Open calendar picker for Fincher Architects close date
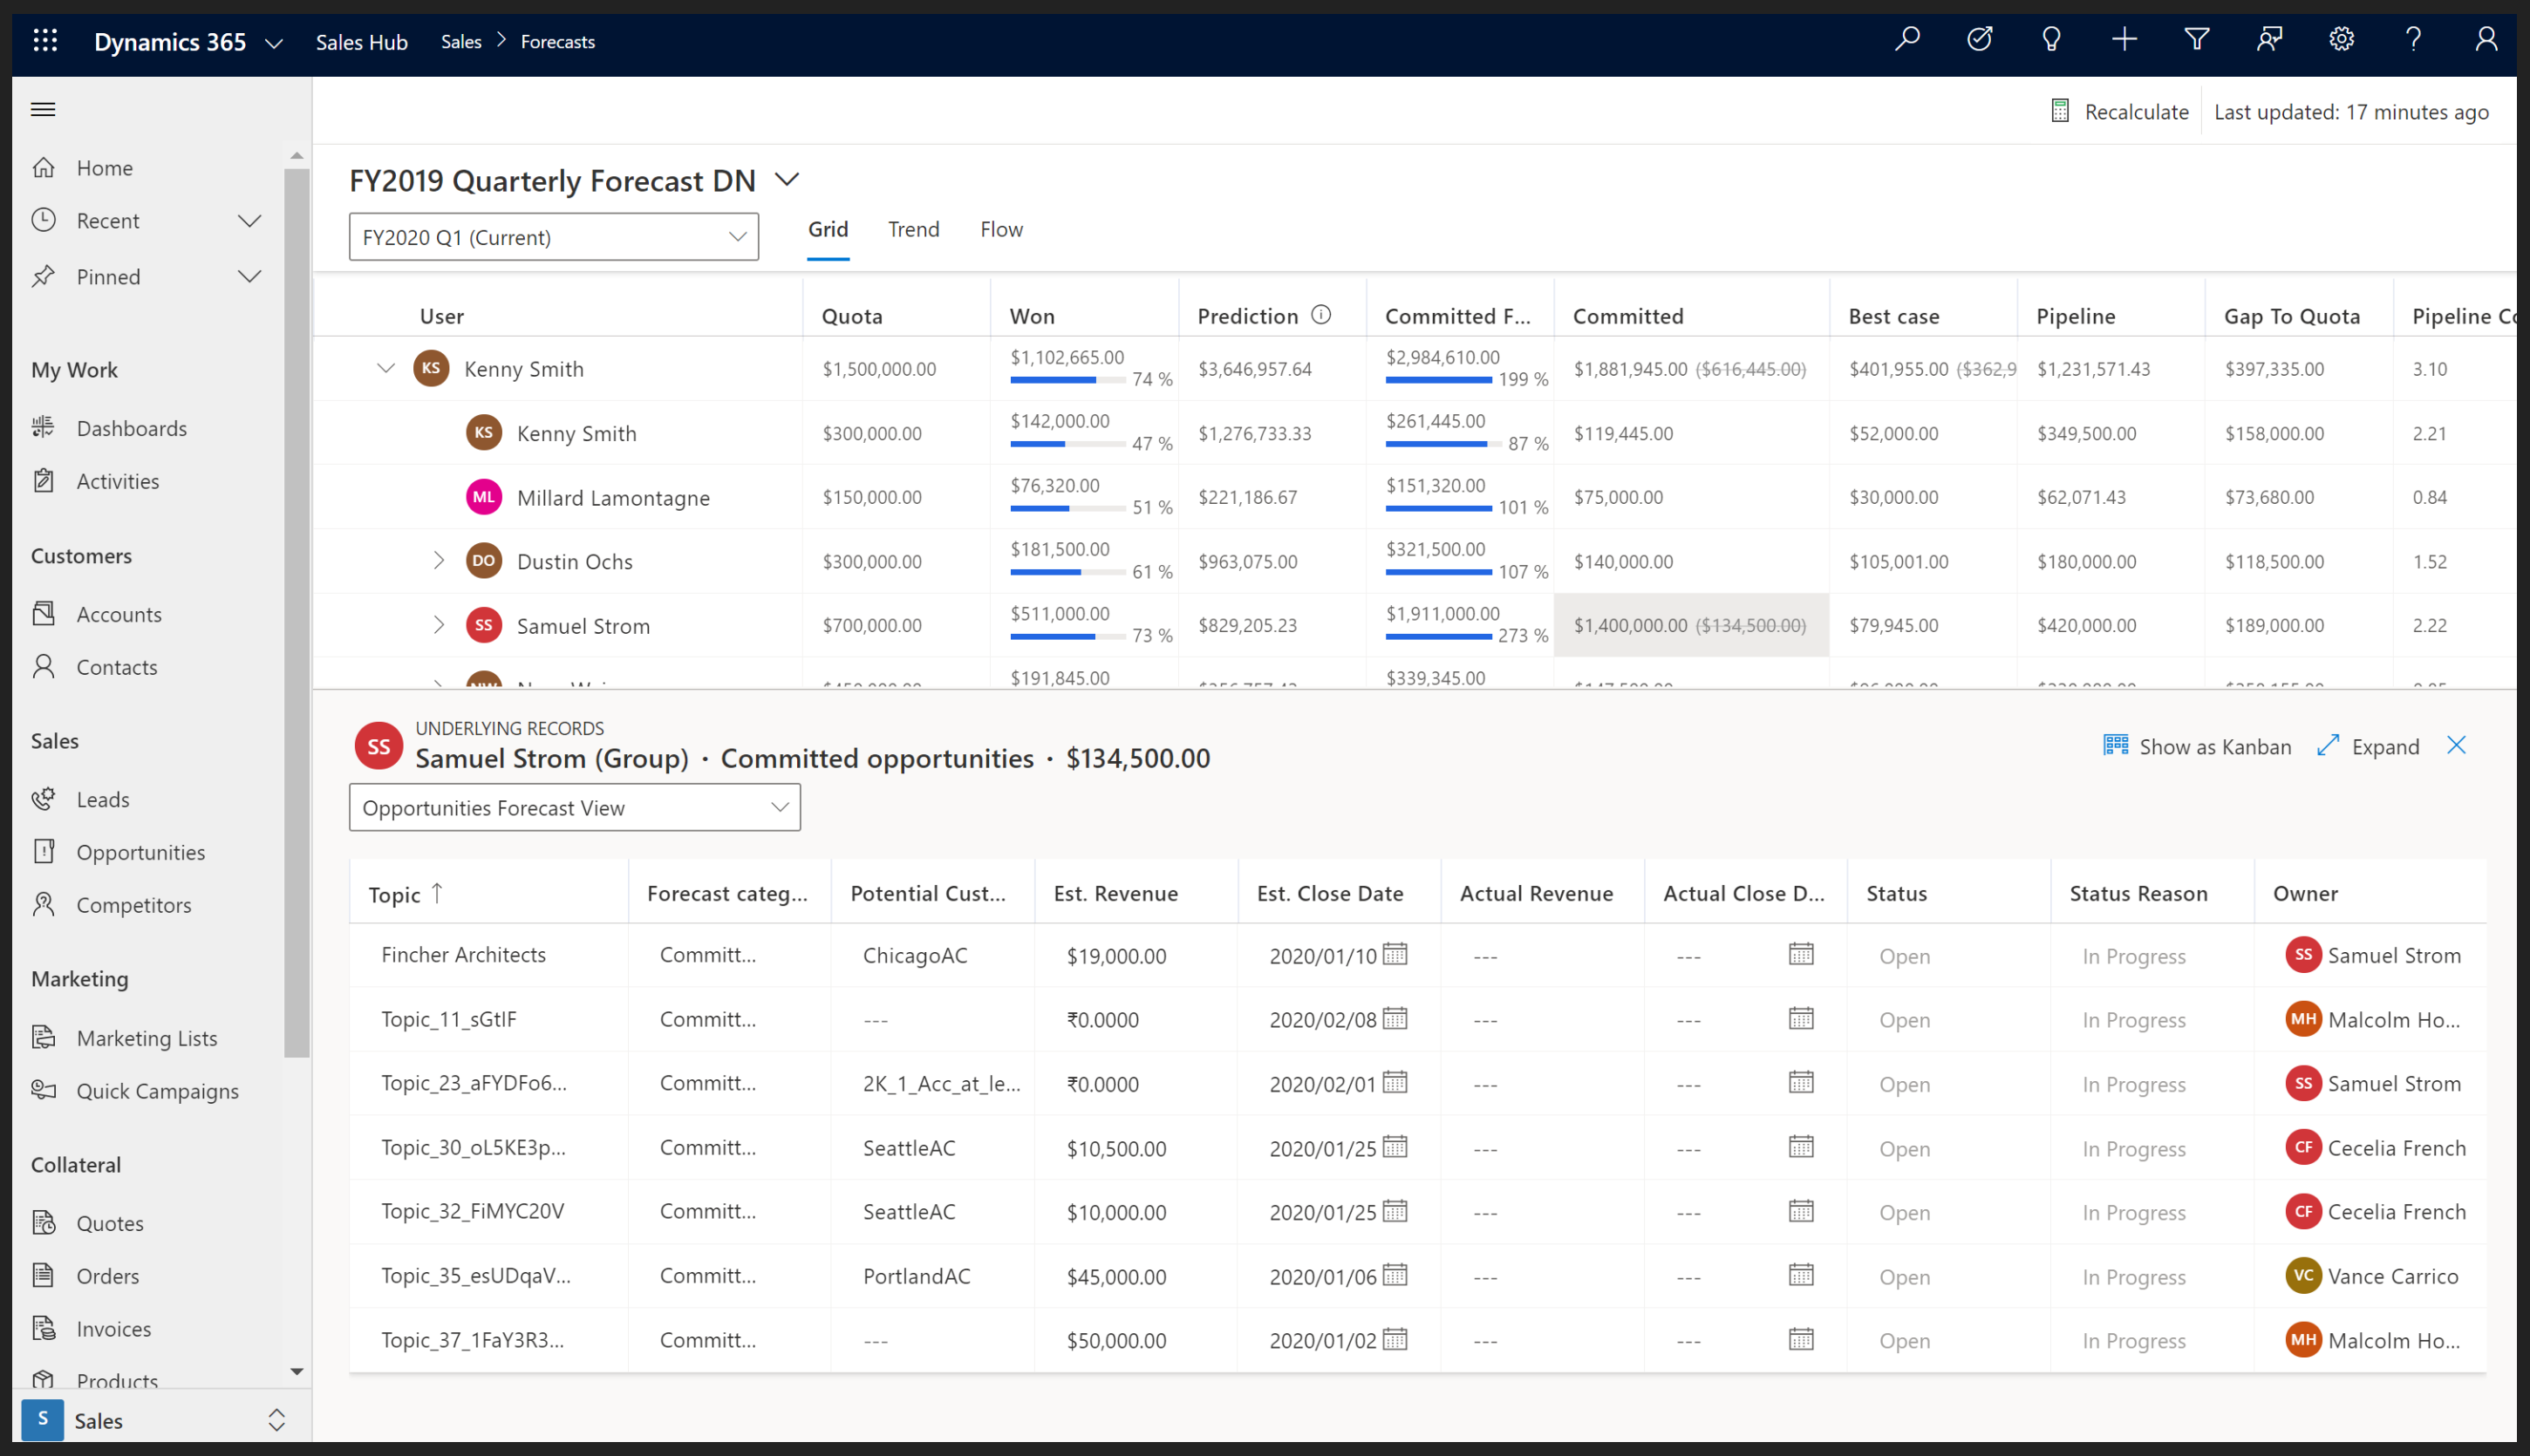The width and height of the screenshot is (2530, 1456). click(x=1395, y=954)
